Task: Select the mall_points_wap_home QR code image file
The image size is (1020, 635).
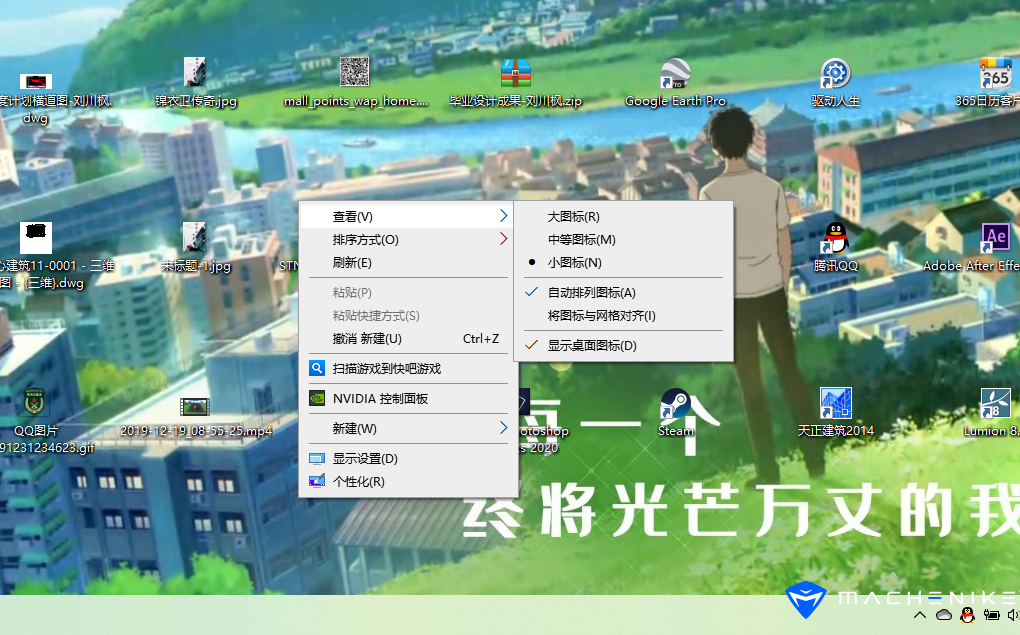Action: 355,83
